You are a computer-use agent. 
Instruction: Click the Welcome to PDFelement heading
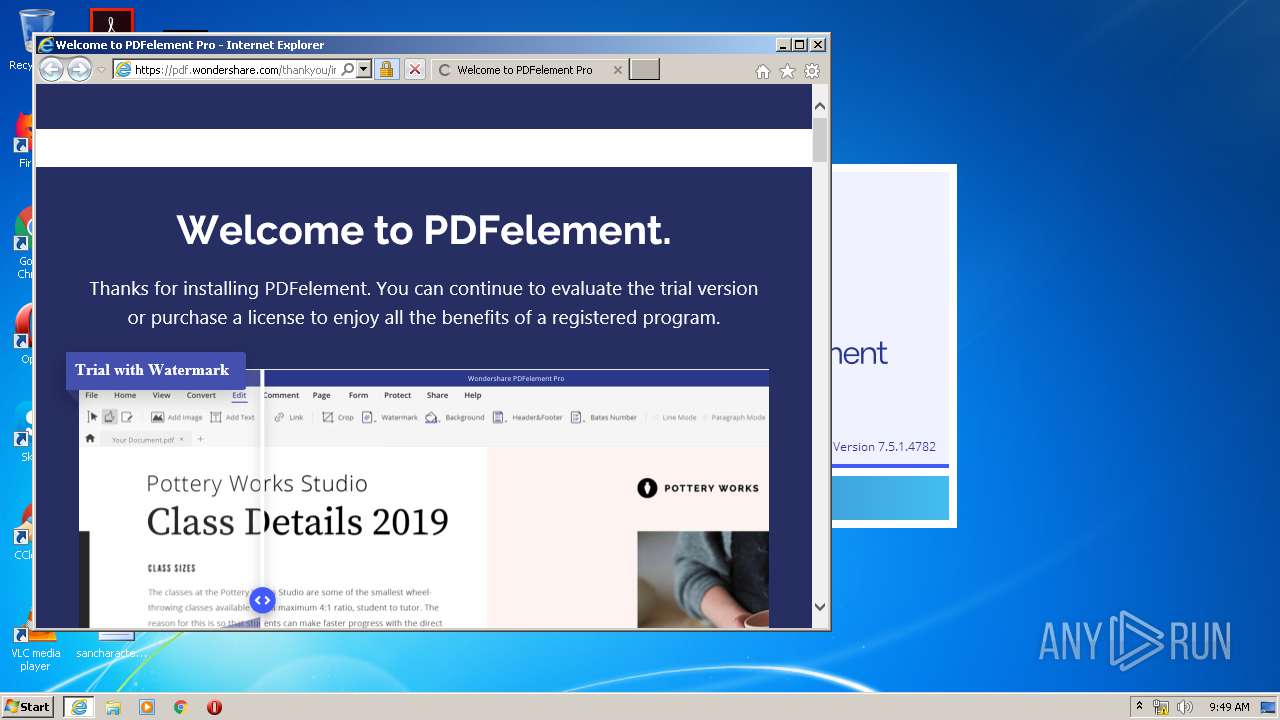click(423, 230)
